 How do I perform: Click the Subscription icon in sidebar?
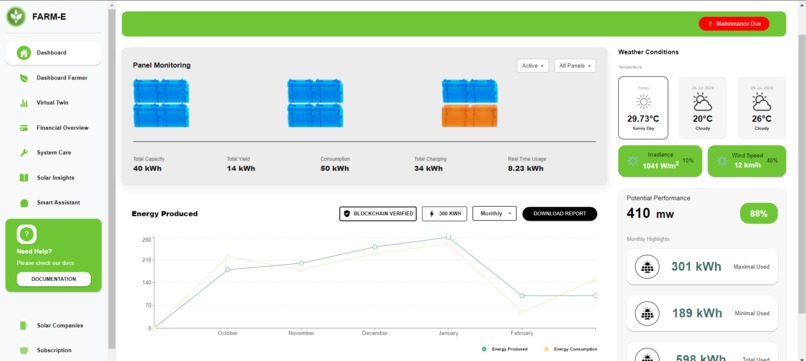point(24,350)
